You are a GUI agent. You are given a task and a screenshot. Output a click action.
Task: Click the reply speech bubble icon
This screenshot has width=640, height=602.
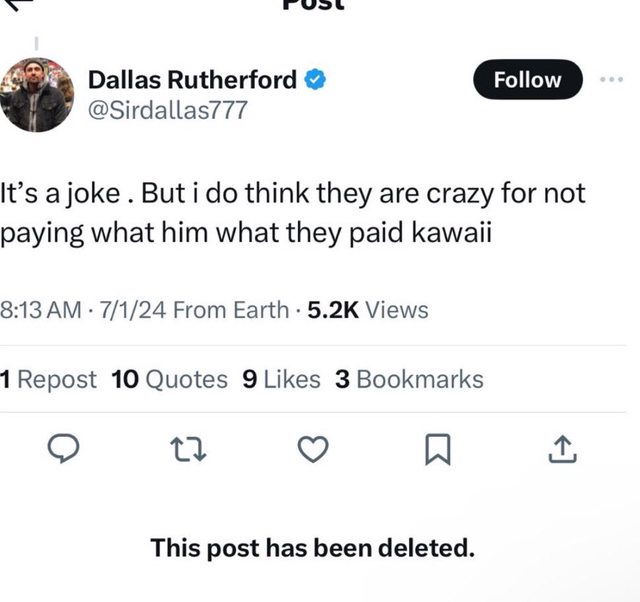click(x=64, y=453)
